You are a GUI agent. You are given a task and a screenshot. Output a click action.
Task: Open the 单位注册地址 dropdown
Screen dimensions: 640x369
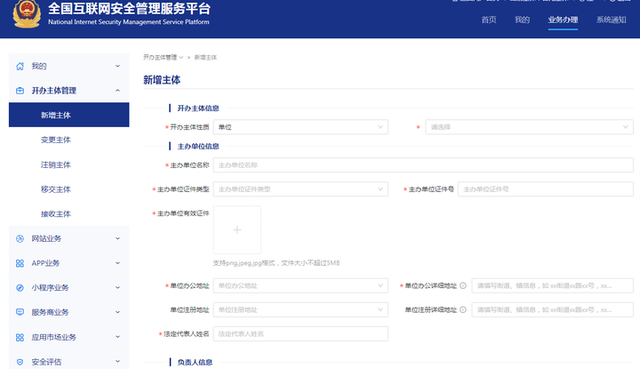(300, 310)
